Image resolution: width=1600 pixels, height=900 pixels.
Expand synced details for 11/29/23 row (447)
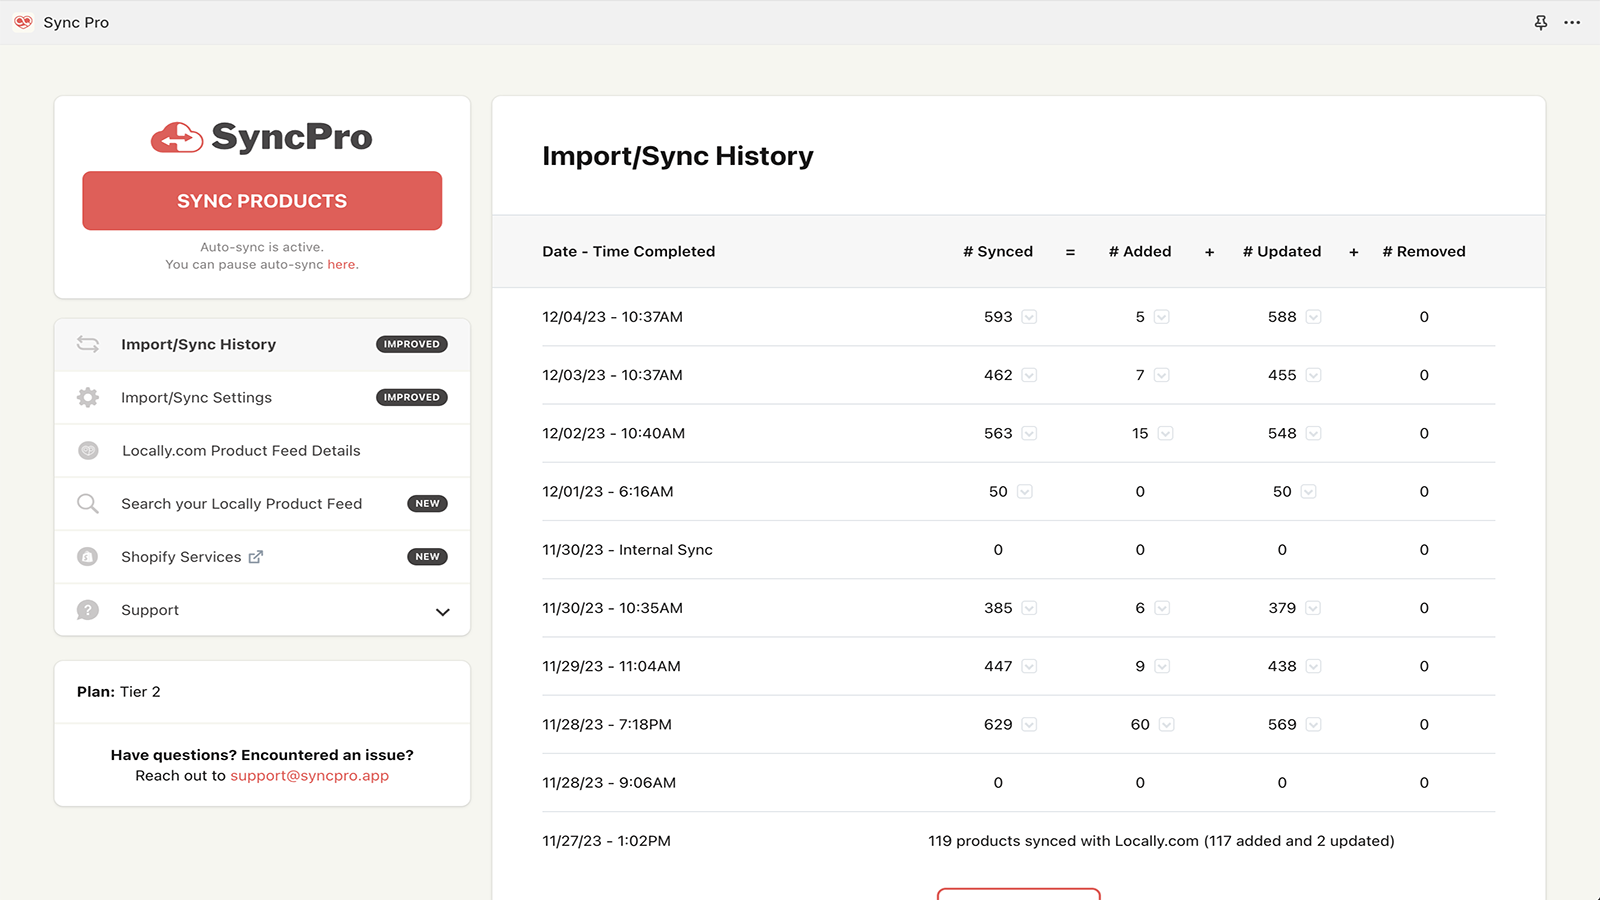pyautogui.click(x=1029, y=667)
